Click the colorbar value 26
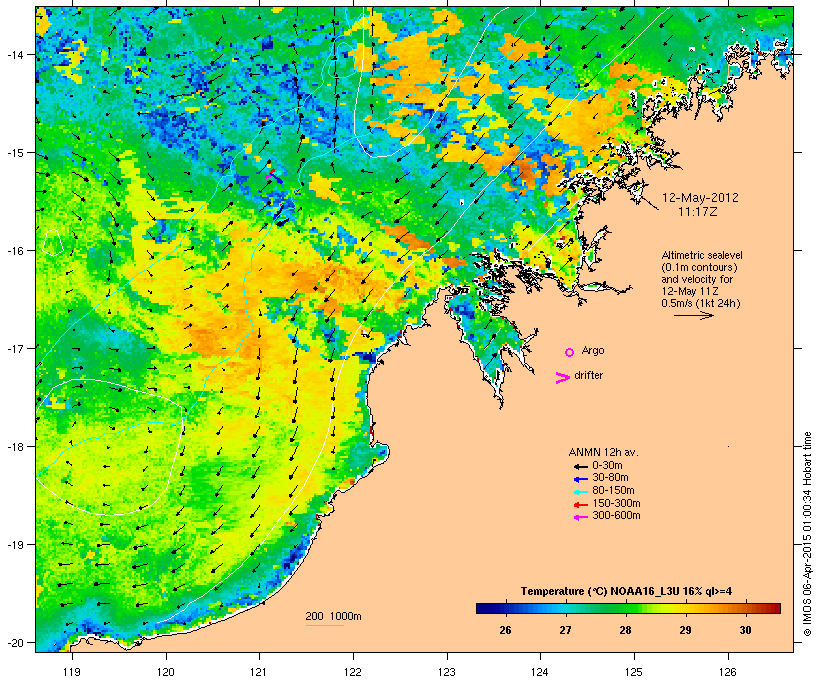Screen dimensions: 820x680 click(x=505, y=630)
